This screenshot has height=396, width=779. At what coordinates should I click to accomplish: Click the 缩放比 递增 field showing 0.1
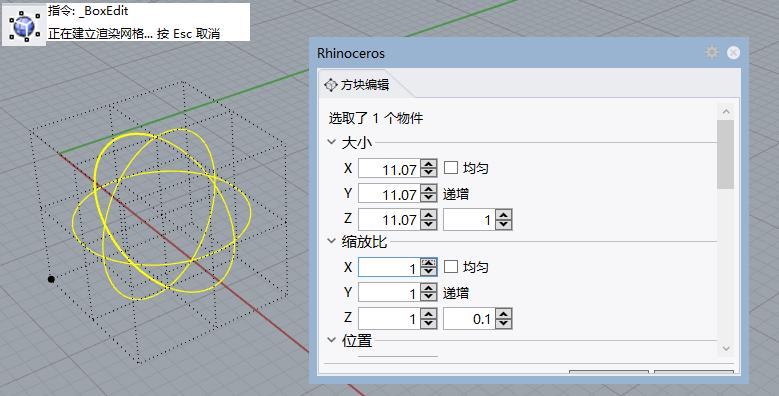[x=469, y=318]
